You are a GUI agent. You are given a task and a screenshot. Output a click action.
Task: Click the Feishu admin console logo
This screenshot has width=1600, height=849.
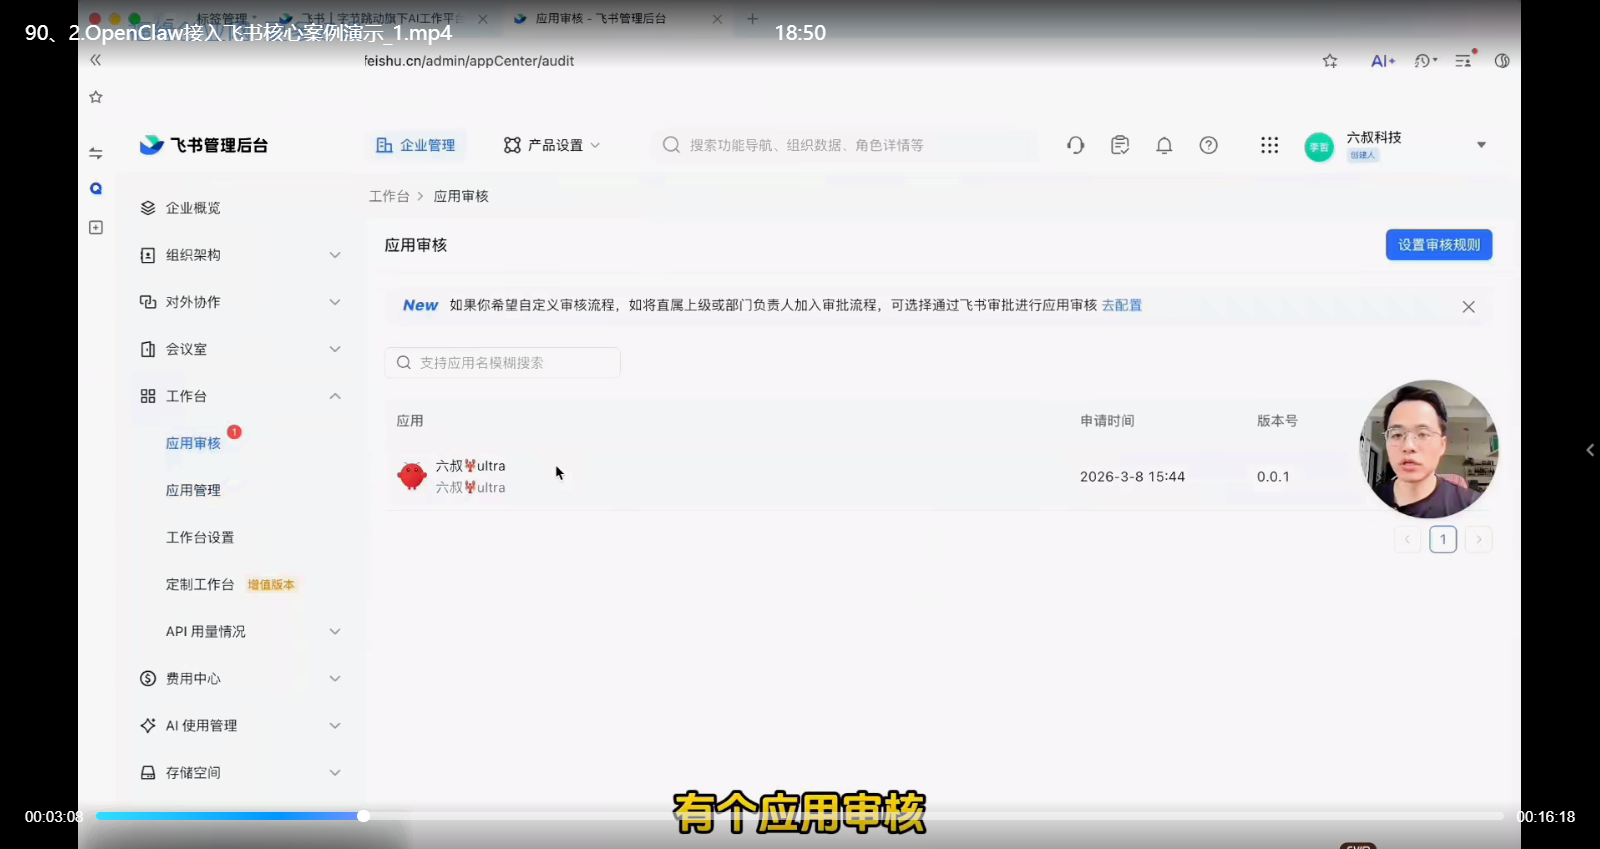[x=204, y=145]
